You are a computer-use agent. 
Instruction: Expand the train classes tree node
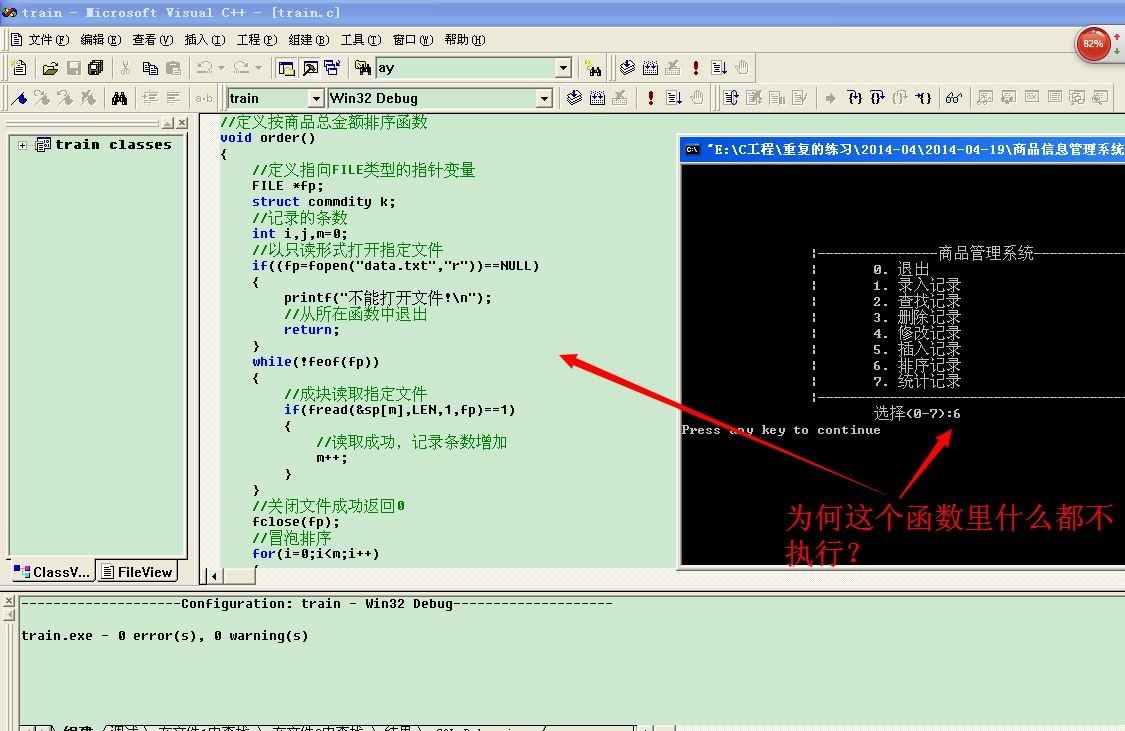(x=23, y=145)
